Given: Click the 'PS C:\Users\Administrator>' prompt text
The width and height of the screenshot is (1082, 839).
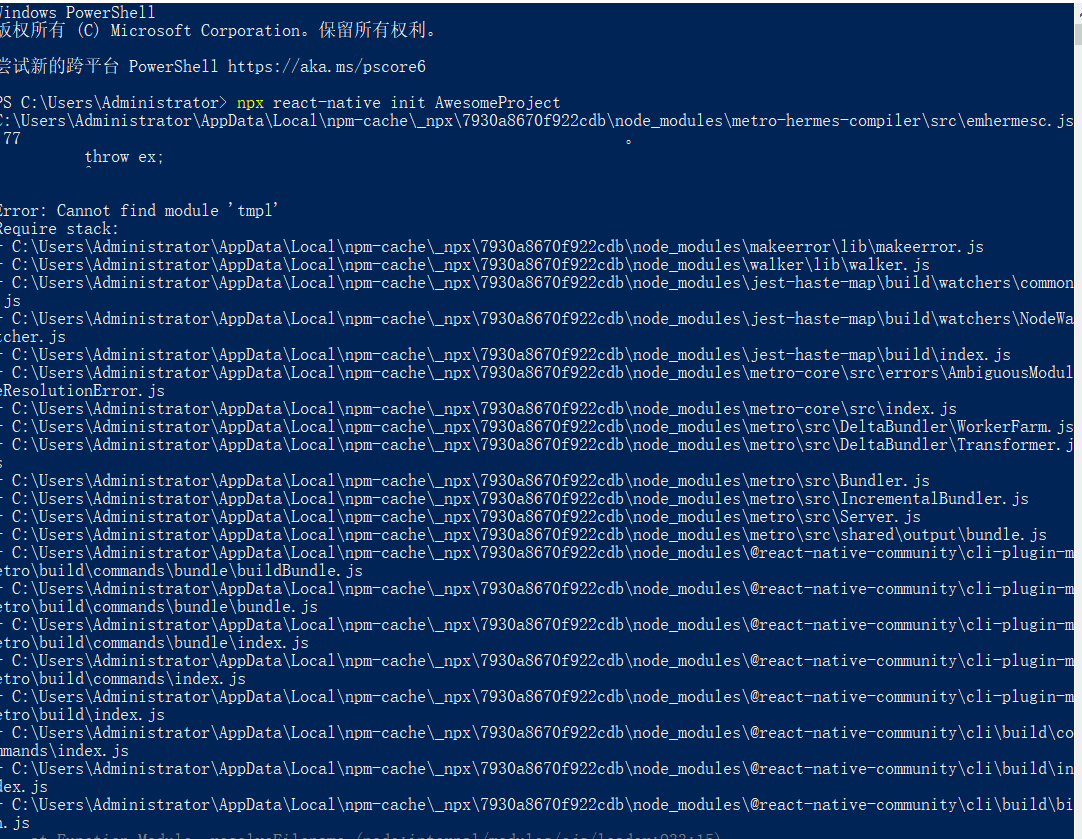Looking at the screenshot, I should [113, 103].
